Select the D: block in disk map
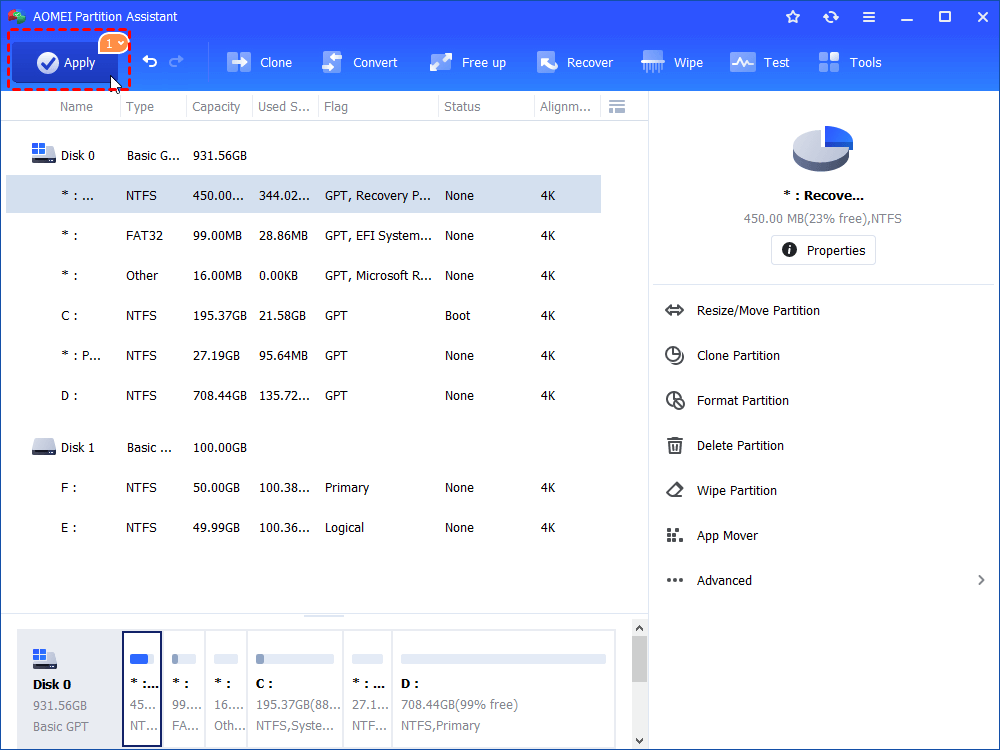The width and height of the screenshot is (1000, 750). click(503, 689)
